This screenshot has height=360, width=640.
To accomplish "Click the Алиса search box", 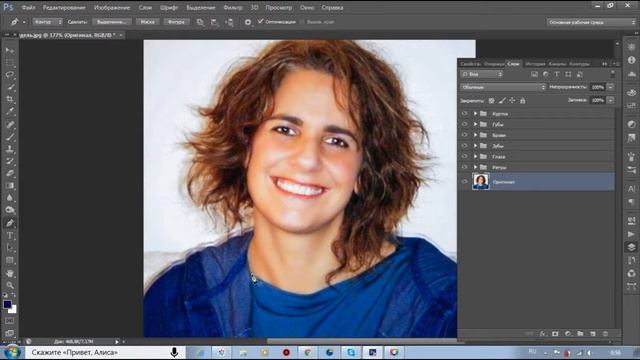I will click(x=106, y=352).
